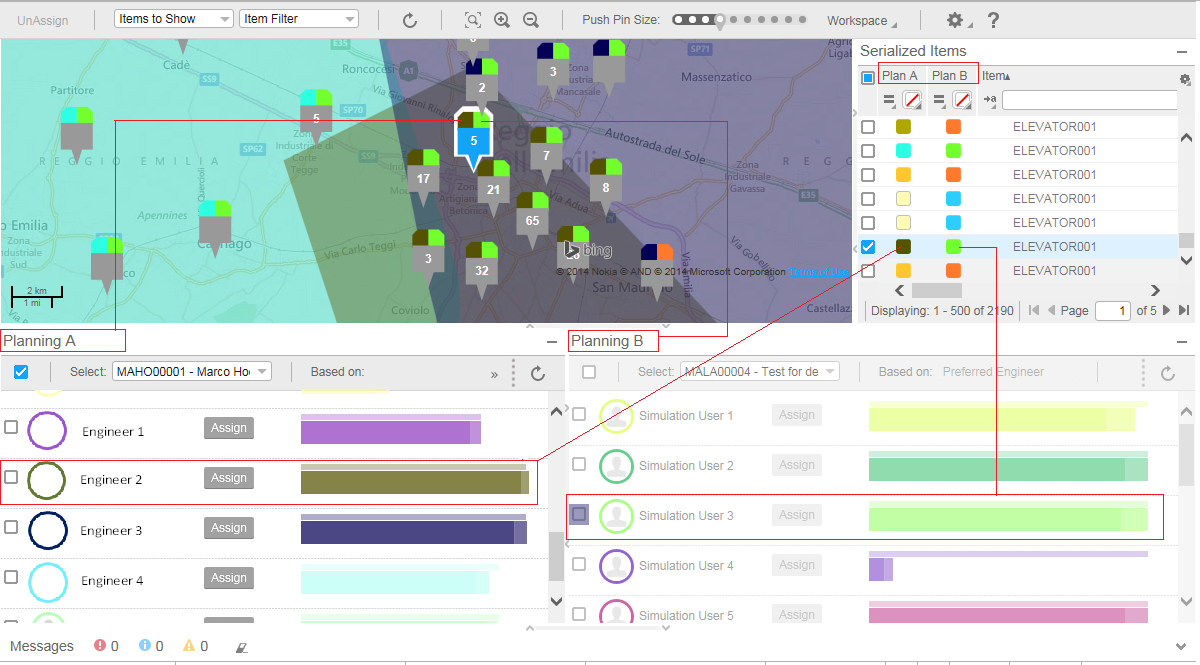Go to the next page of Serialized Items
The image size is (1200, 665).
tap(1166, 311)
